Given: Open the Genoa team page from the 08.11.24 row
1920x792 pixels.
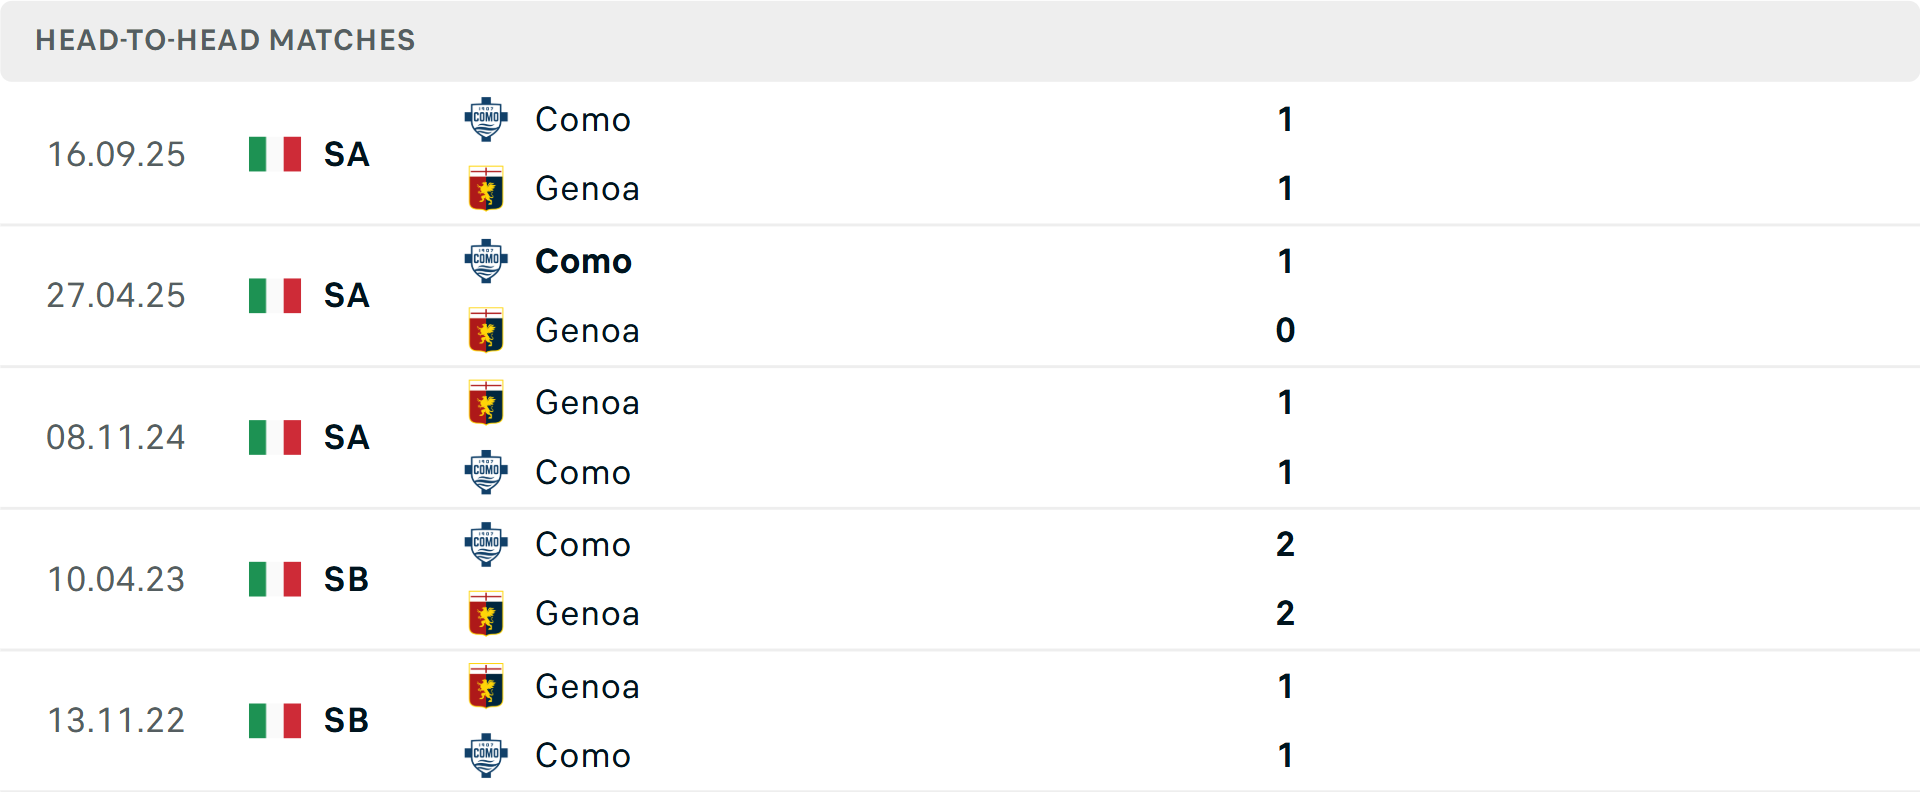Looking at the screenshot, I should (x=588, y=402).
